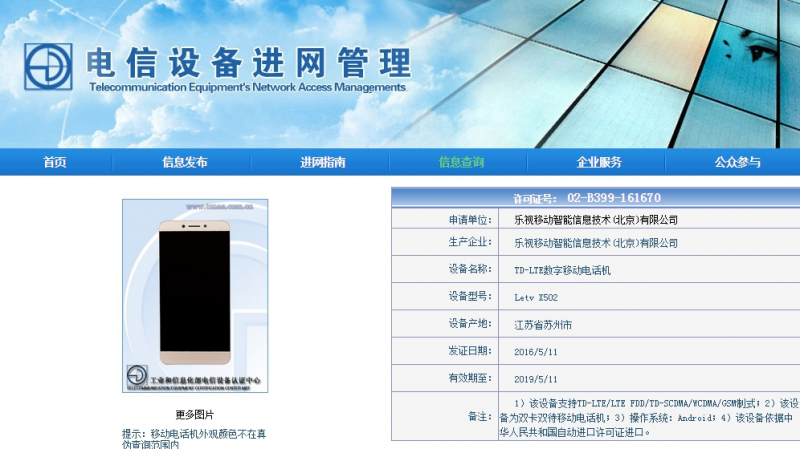Click the origin value 江苏省苏州市
800x449 pixels.
545,324
